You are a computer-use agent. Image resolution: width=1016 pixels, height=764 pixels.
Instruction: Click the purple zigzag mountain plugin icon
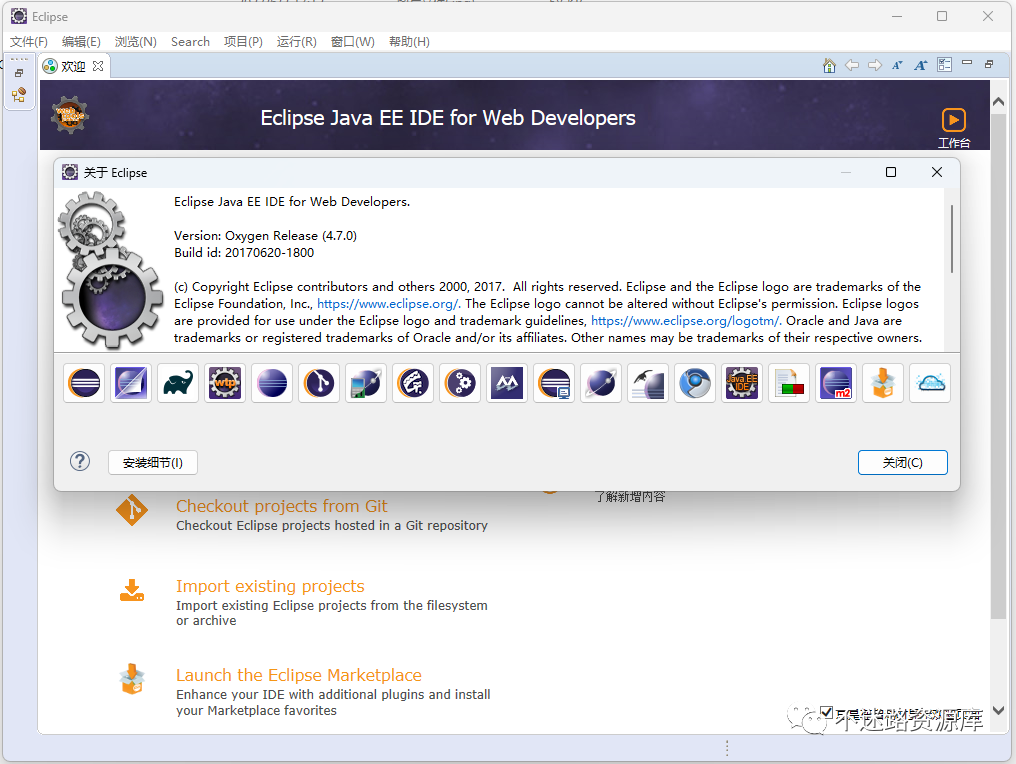tap(507, 383)
